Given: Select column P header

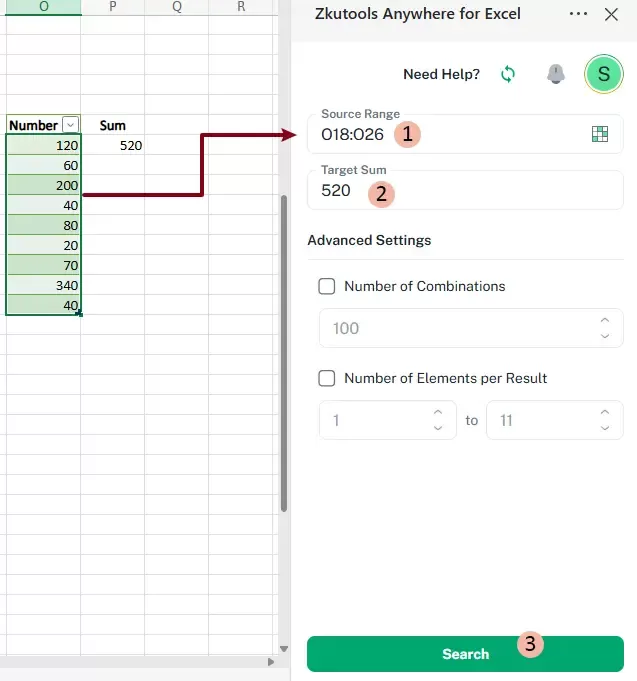Looking at the screenshot, I should pos(112,7).
